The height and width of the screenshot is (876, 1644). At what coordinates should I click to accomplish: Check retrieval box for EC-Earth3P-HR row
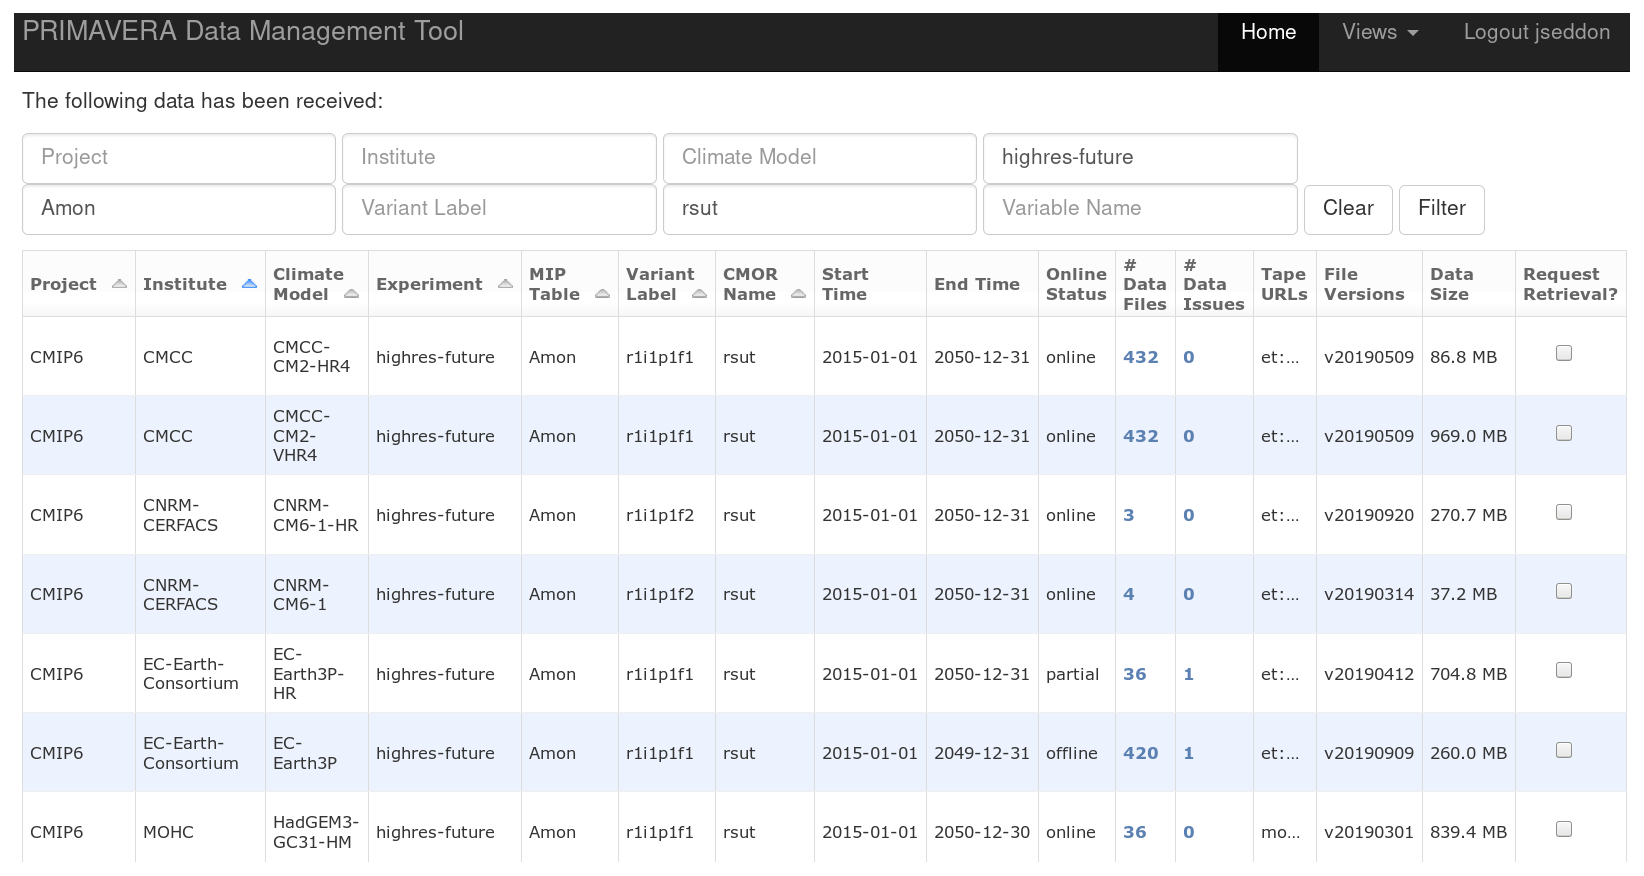click(1564, 670)
